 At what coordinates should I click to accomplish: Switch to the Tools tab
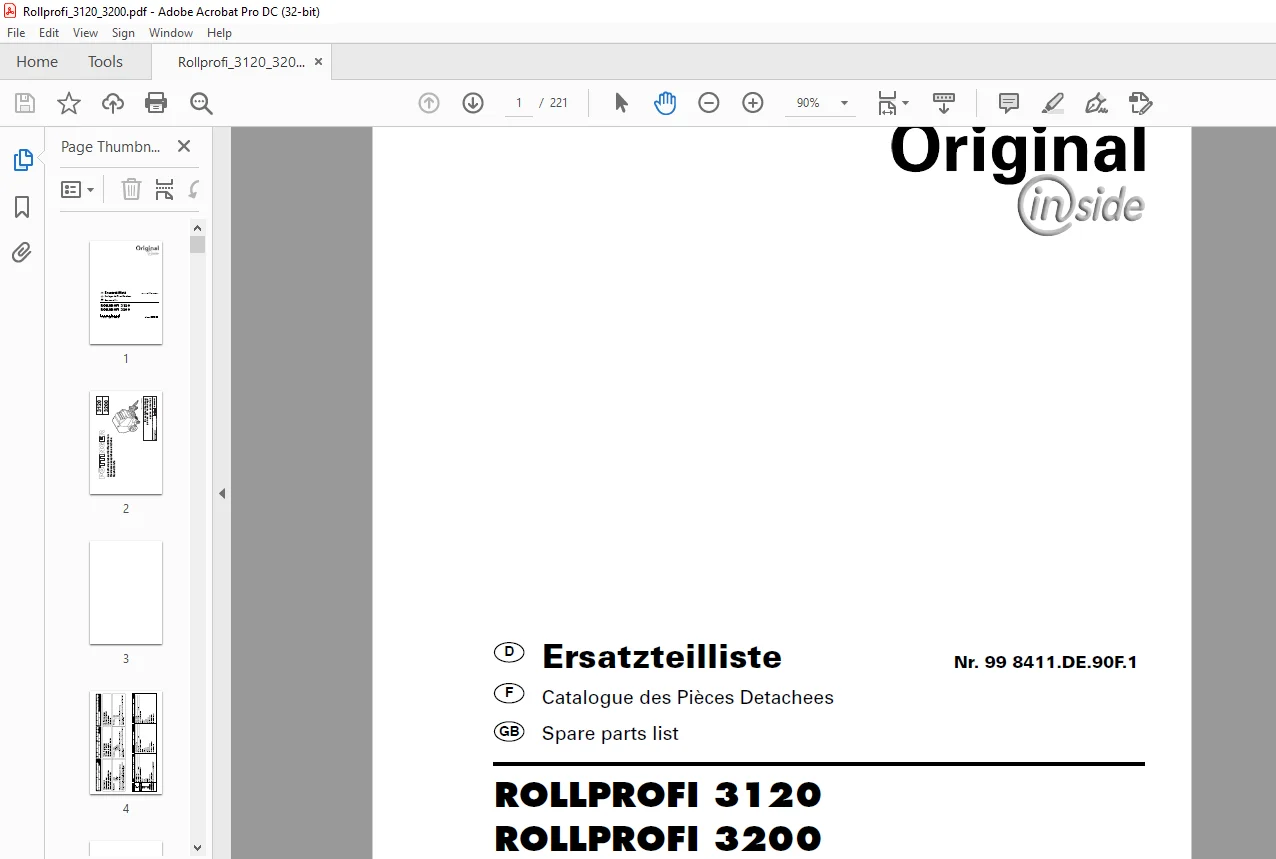[x=105, y=62]
